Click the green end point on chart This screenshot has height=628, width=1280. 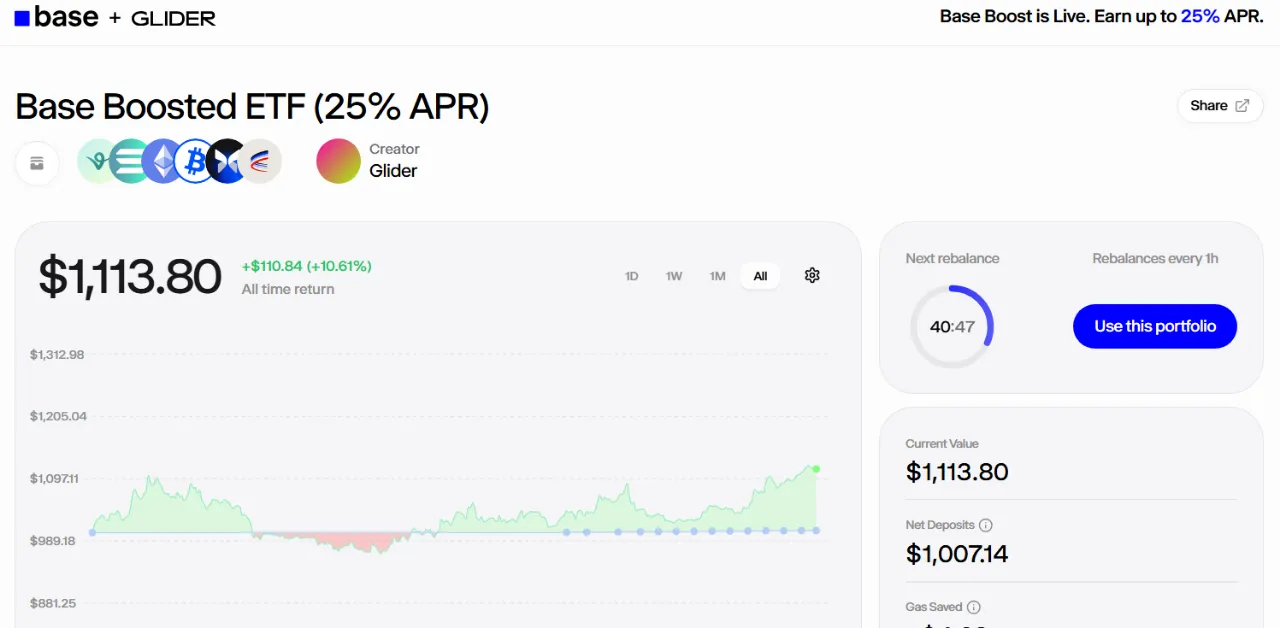[816, 469]
